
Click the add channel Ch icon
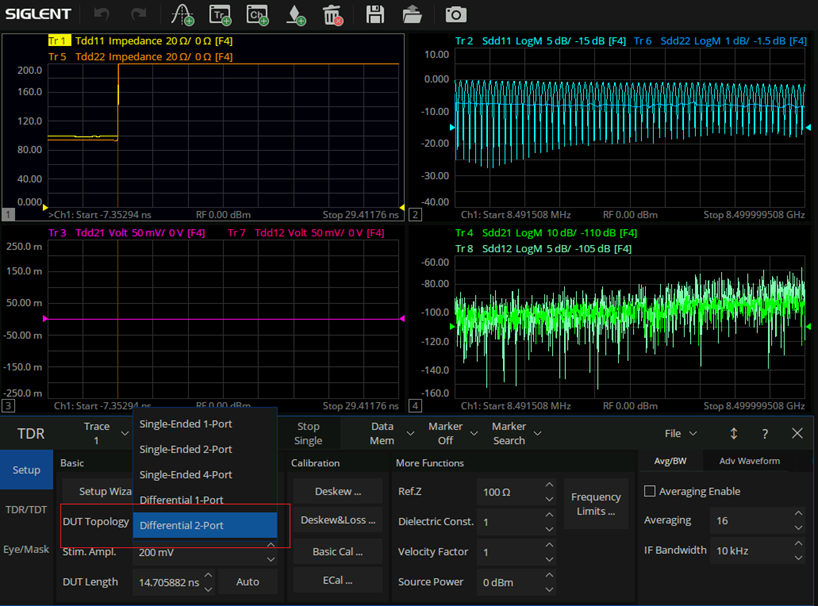point(257,15)
